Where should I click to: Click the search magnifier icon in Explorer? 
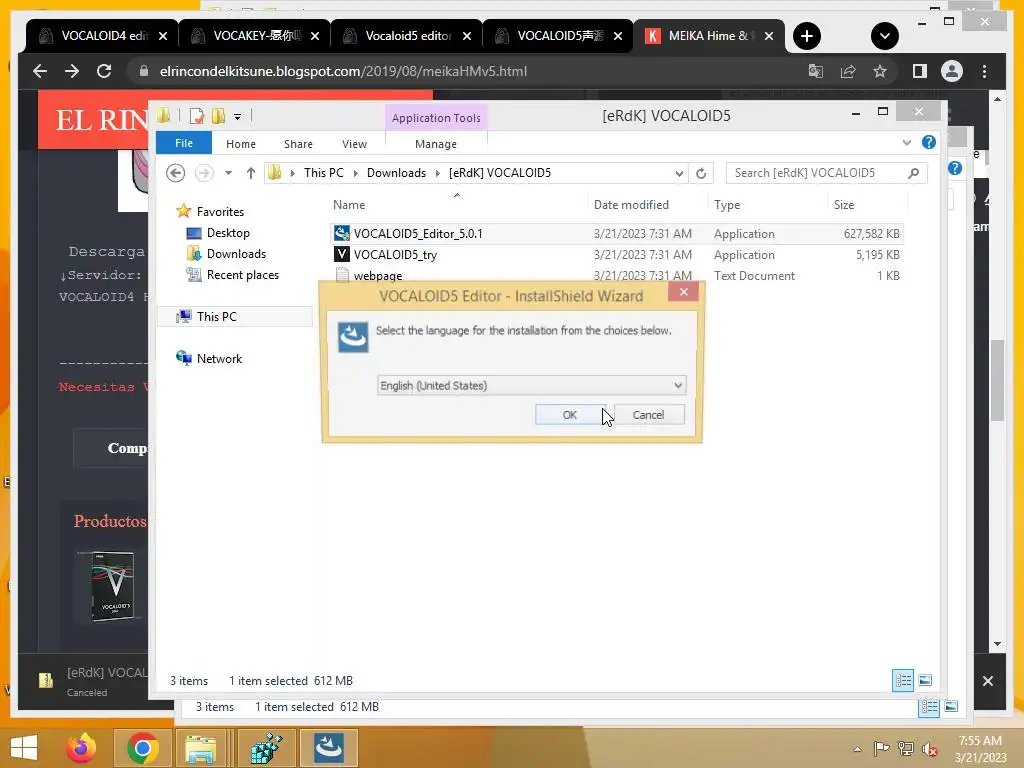click(x=914, y=173)
